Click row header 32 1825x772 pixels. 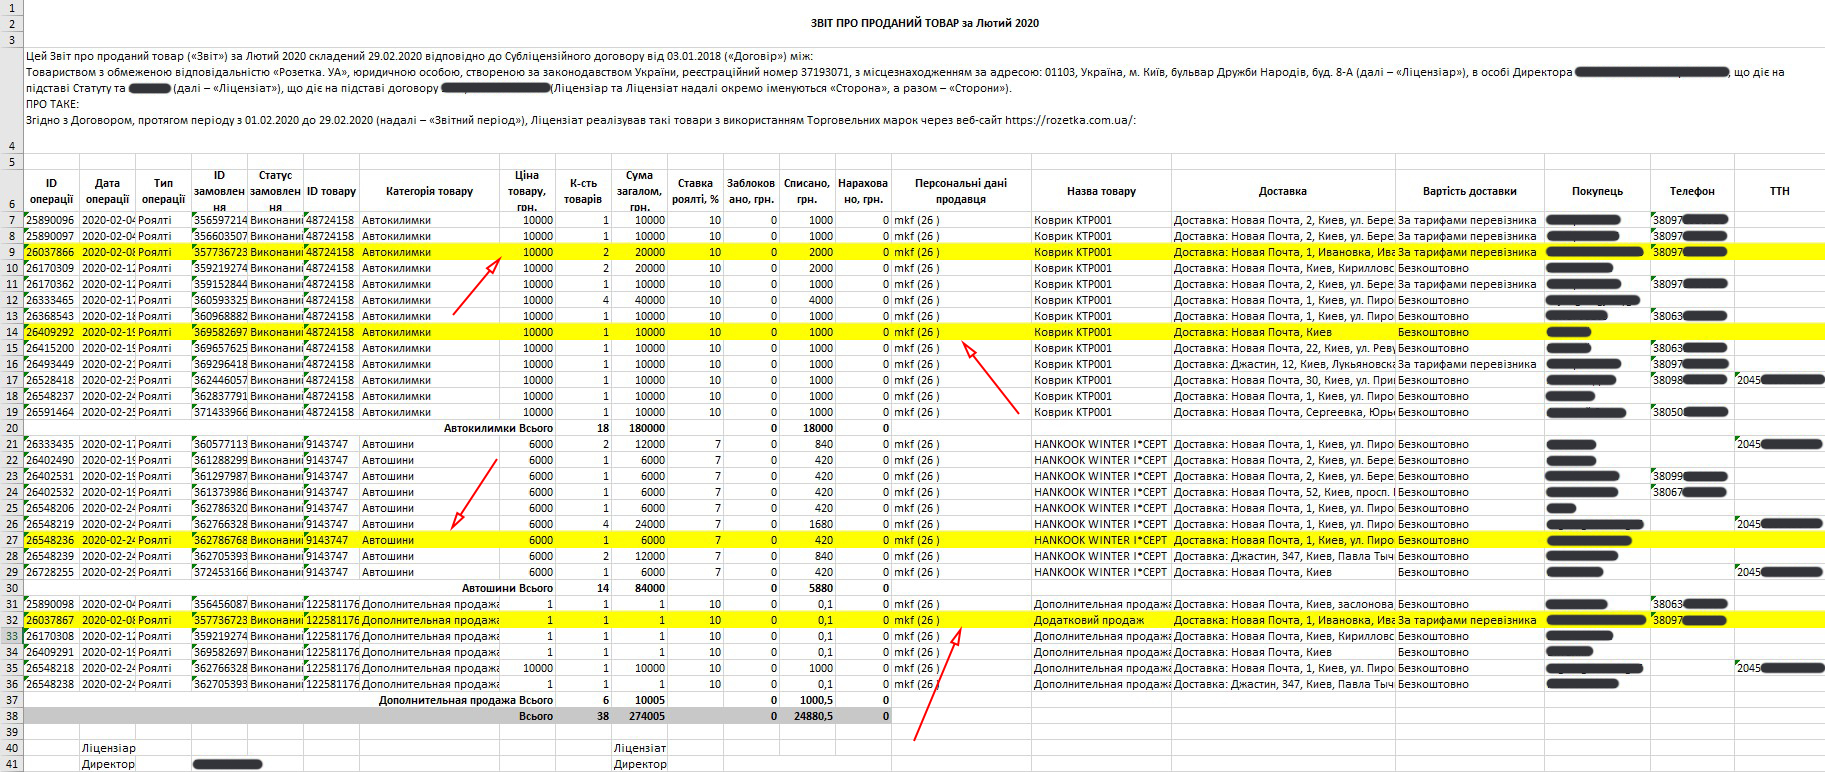click(12, 620)
